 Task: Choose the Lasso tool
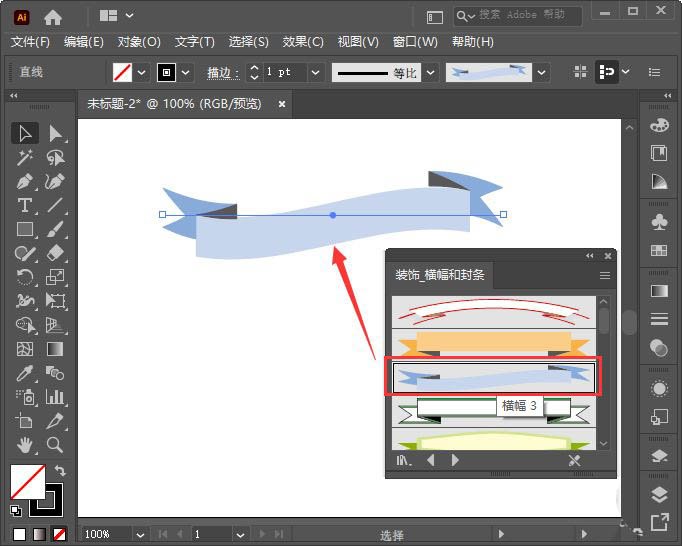click(55, 157)
